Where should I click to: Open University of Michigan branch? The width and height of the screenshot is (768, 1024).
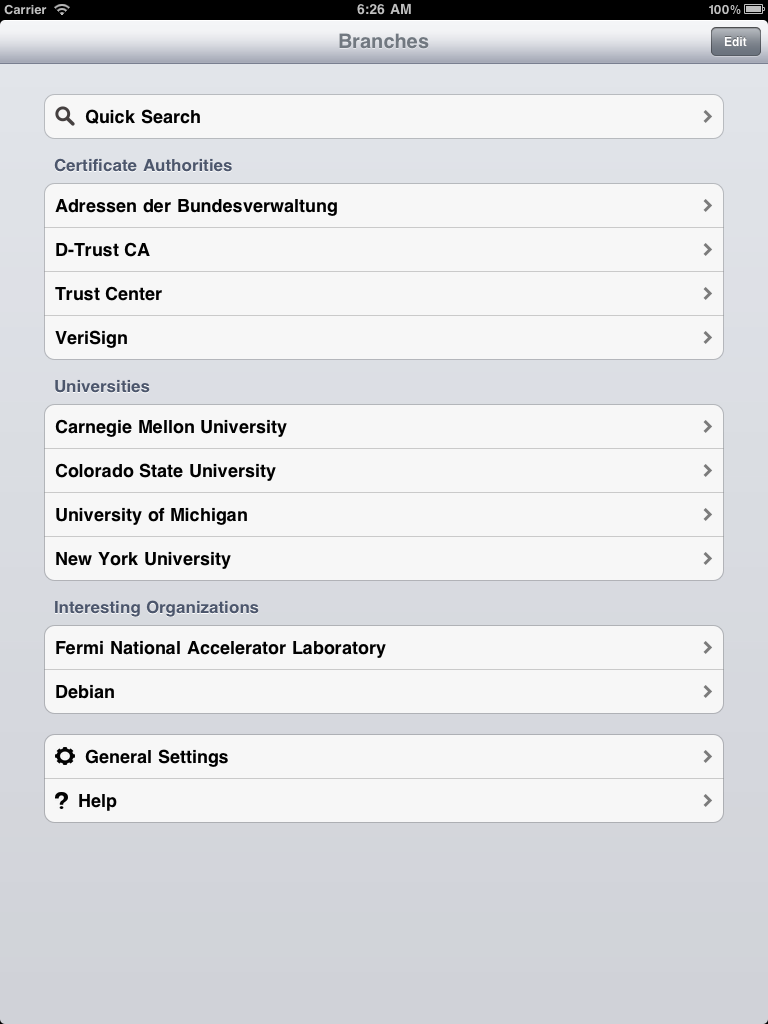(x=384, y=515)
